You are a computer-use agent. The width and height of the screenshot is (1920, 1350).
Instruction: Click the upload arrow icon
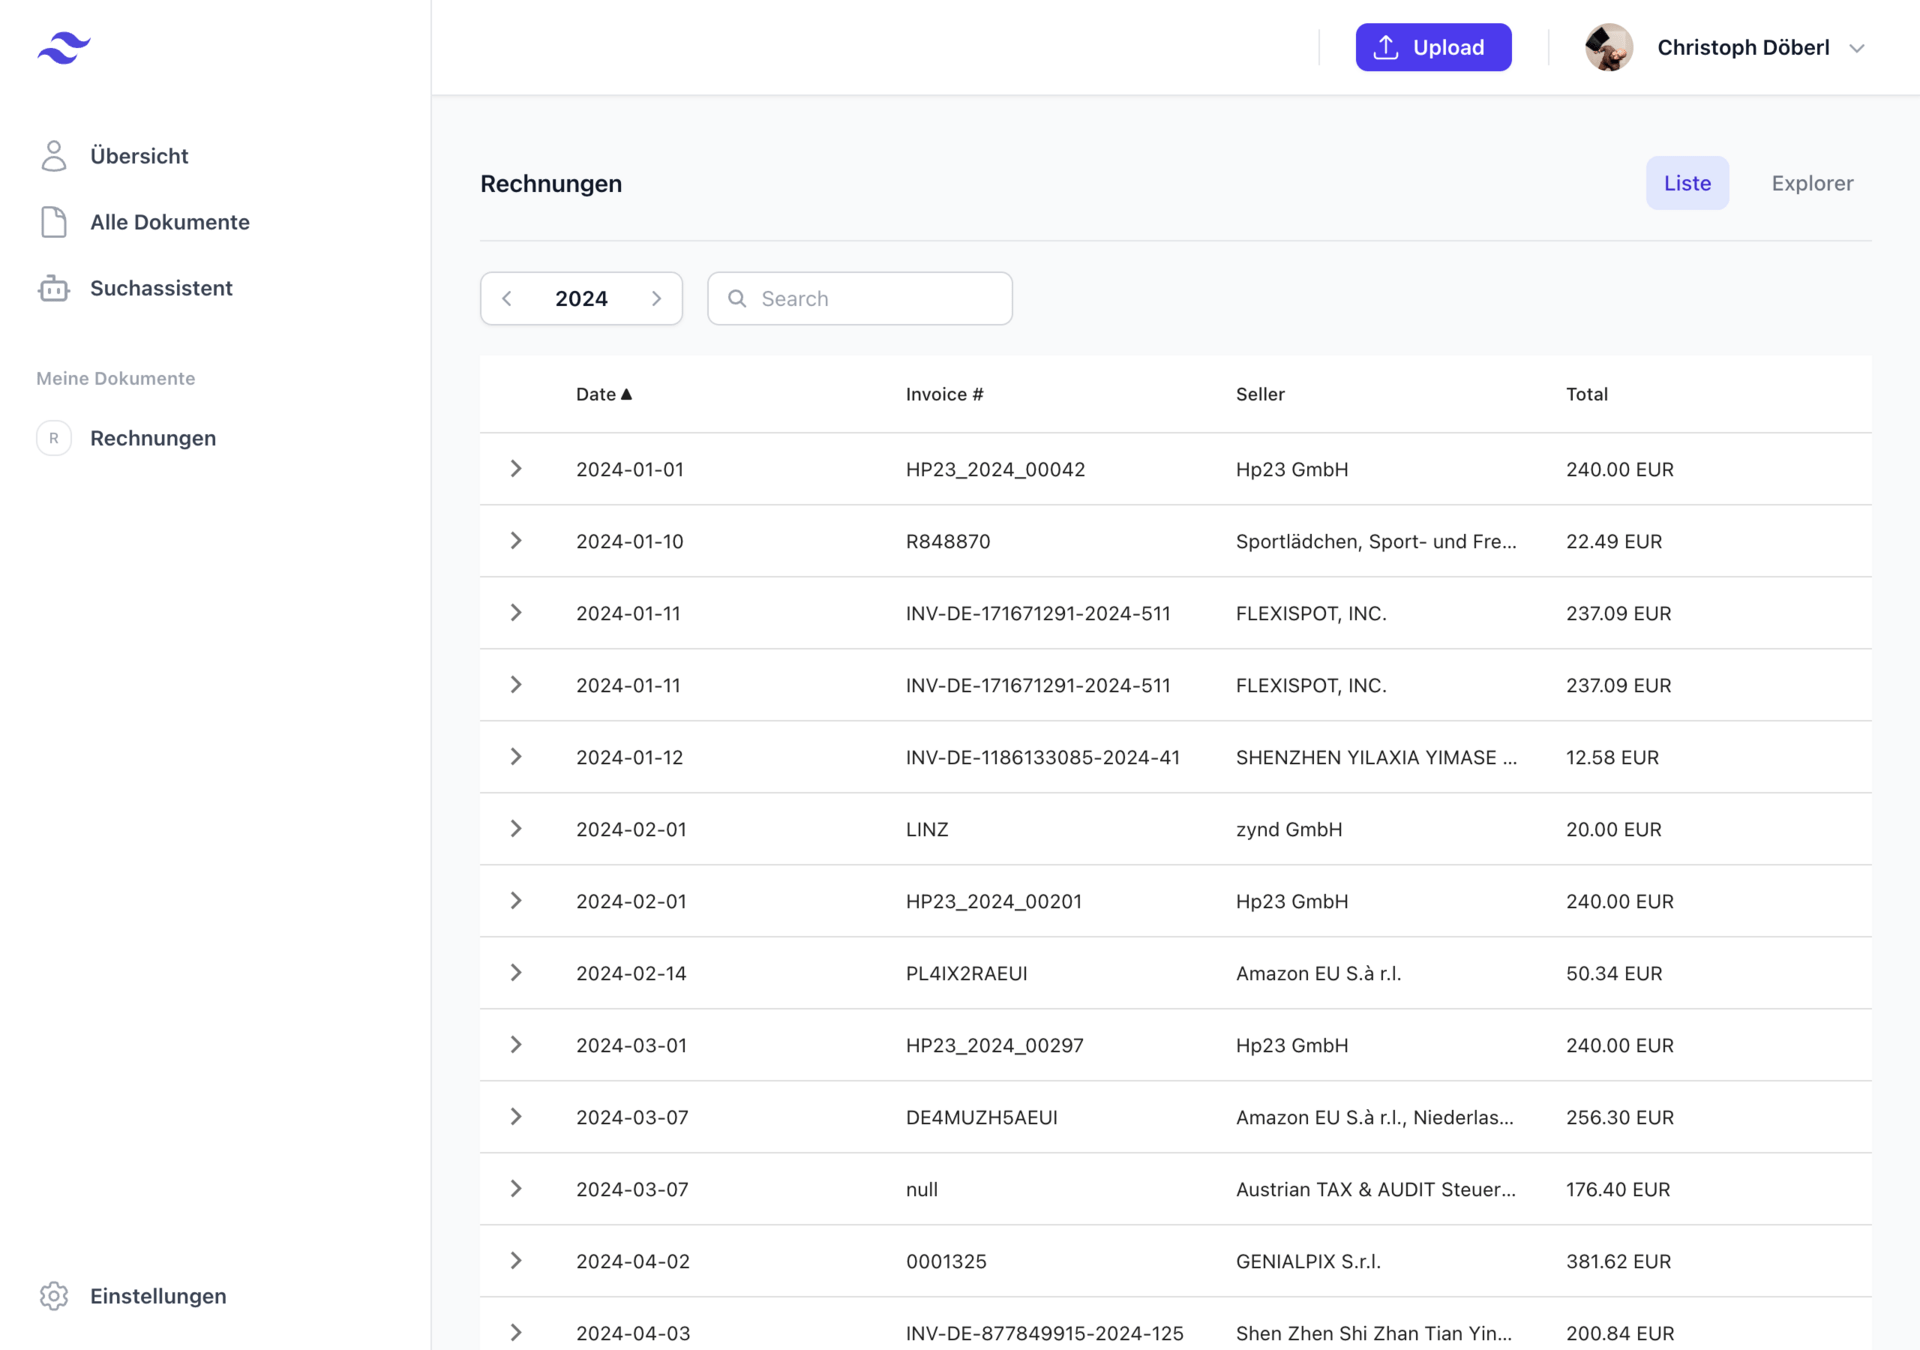pyautogui.click(x=1386, y=47)
